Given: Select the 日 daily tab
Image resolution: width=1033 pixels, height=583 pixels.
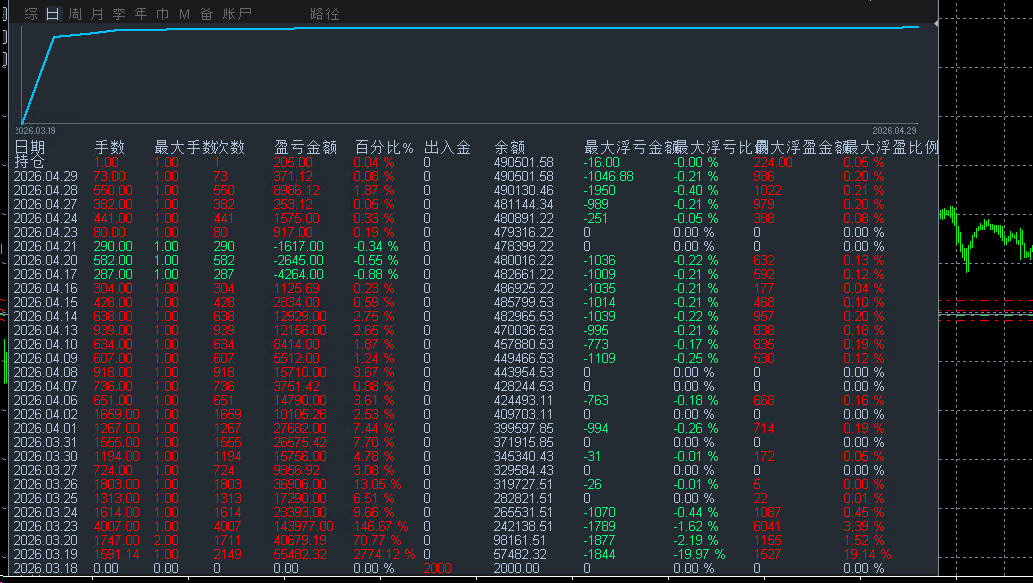Looking at the screenshot, I should [53, 14].
